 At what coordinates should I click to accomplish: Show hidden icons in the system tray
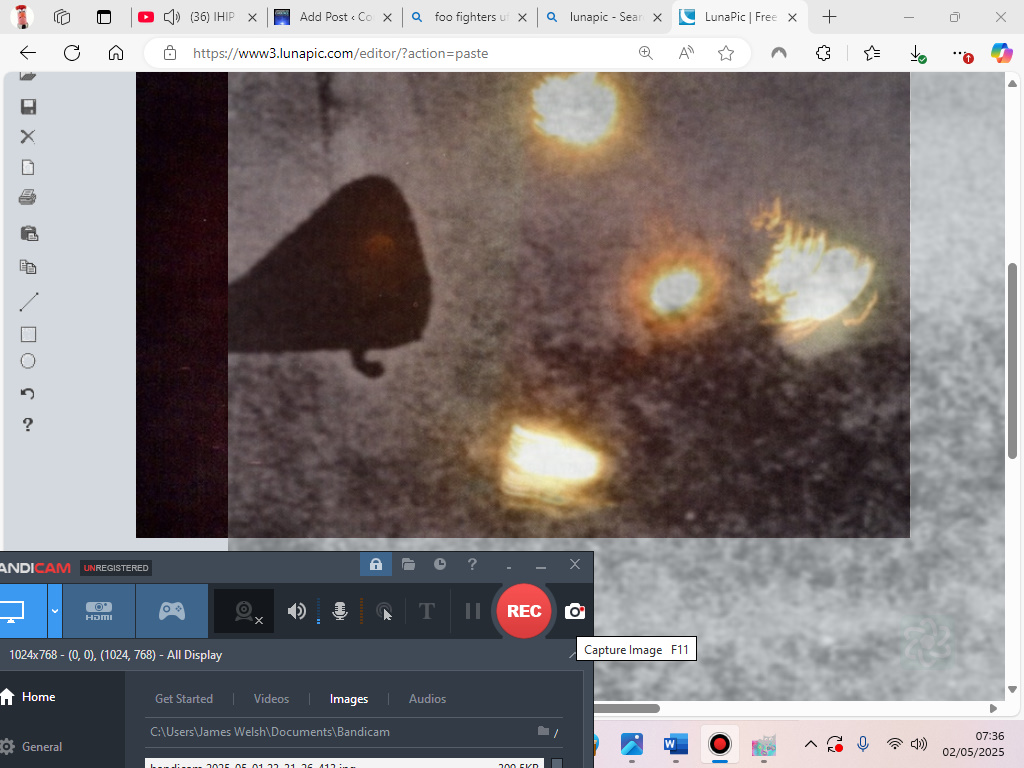(x=811, y=744)
